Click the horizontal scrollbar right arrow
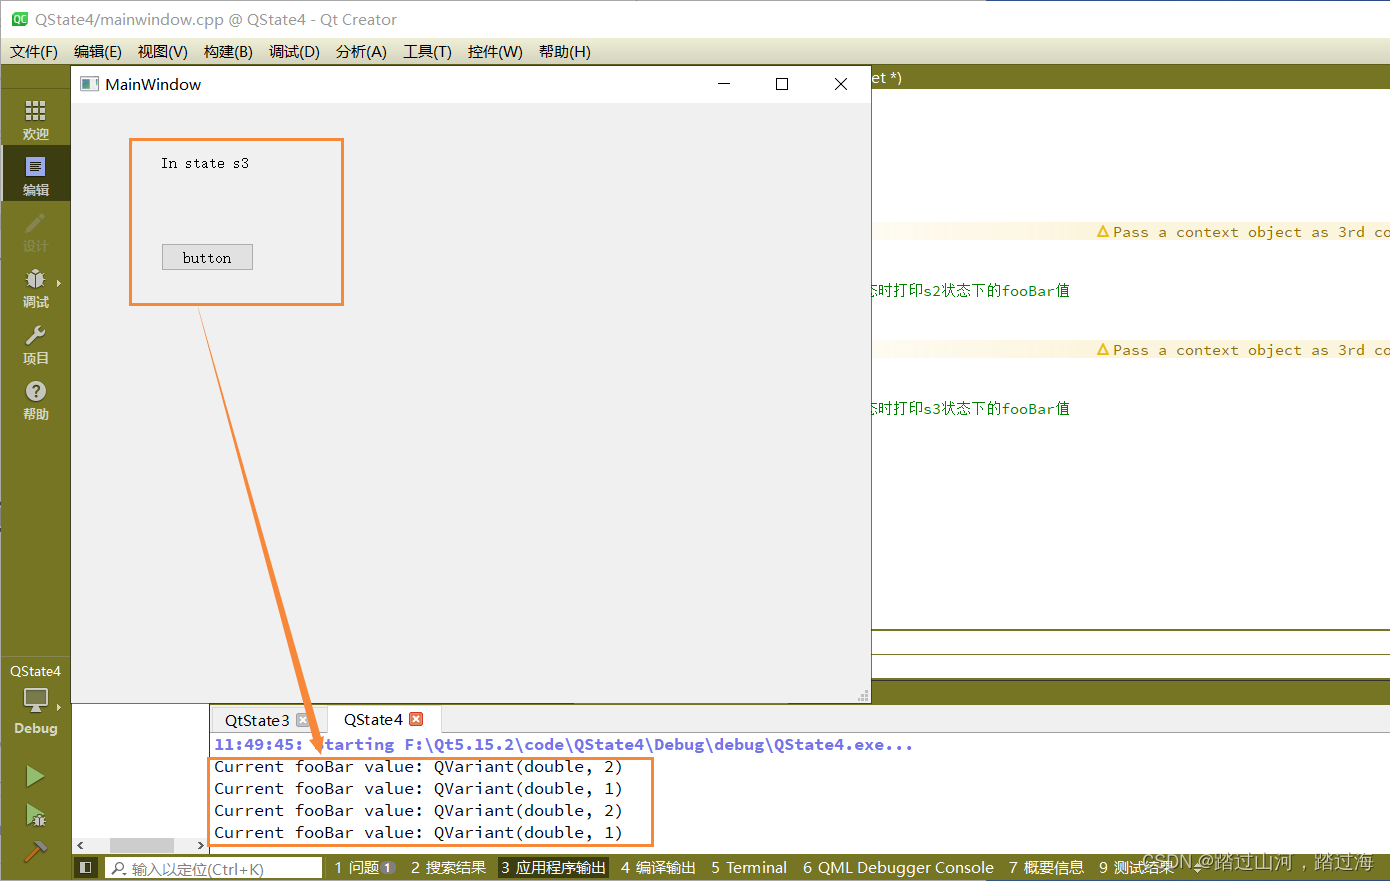The height and width of the screenshot is (881, 1390). click(201, 846)
